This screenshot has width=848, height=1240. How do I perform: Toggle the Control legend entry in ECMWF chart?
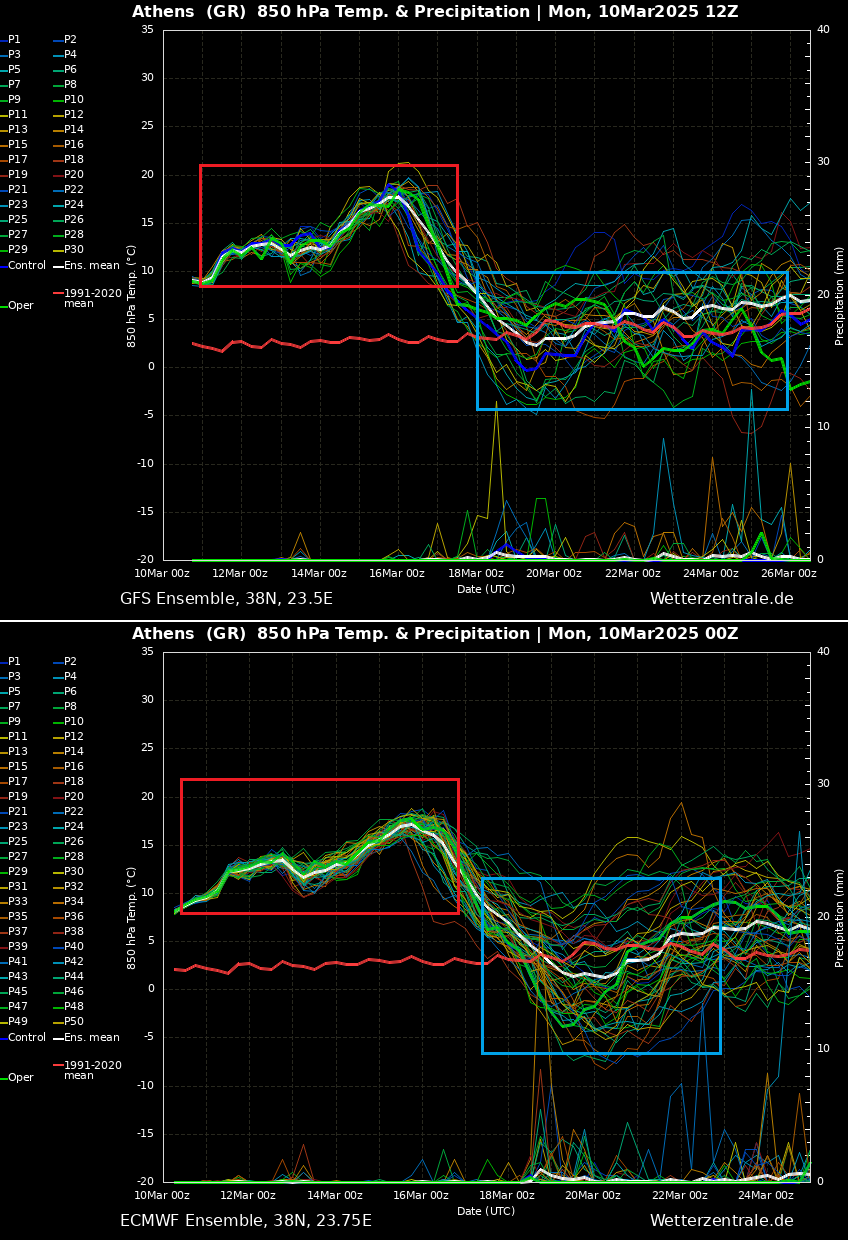tap(27, 1038)
